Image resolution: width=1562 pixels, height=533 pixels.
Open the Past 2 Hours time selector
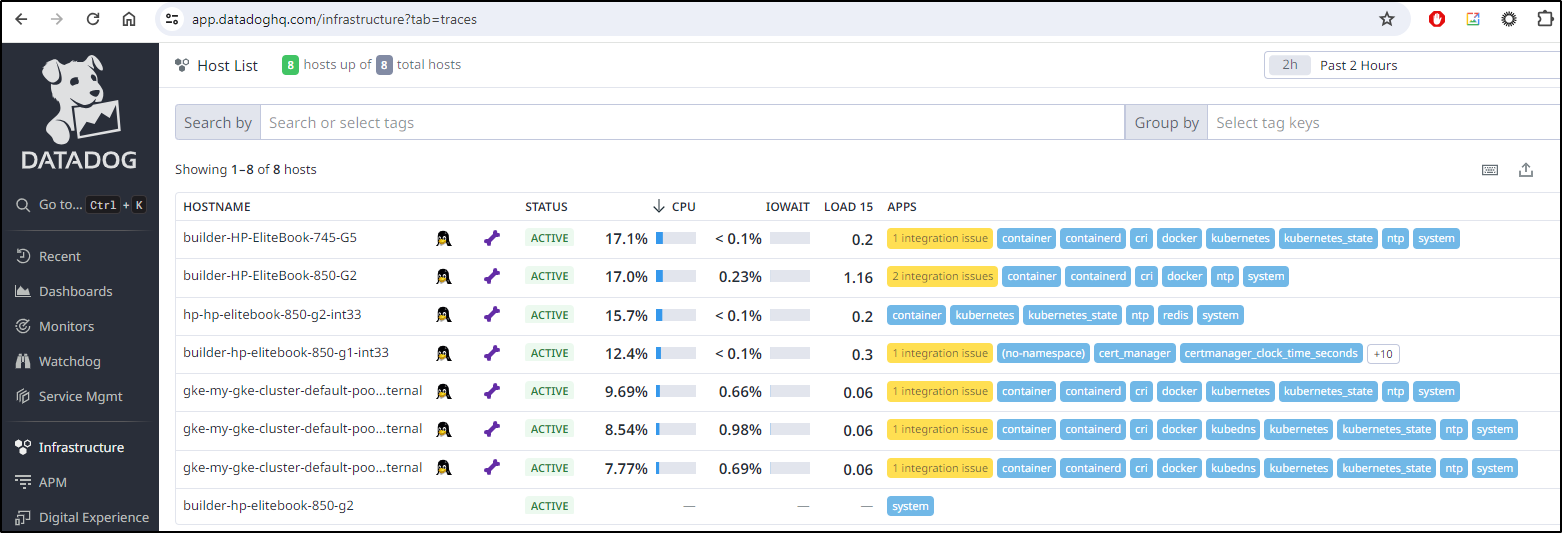tap(1413, 65)
